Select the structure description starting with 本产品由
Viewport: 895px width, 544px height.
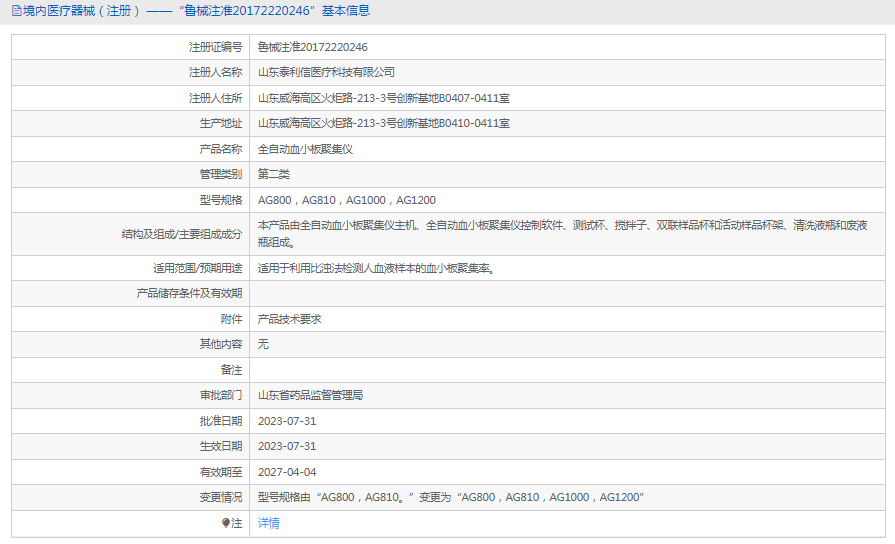[562, 234]
